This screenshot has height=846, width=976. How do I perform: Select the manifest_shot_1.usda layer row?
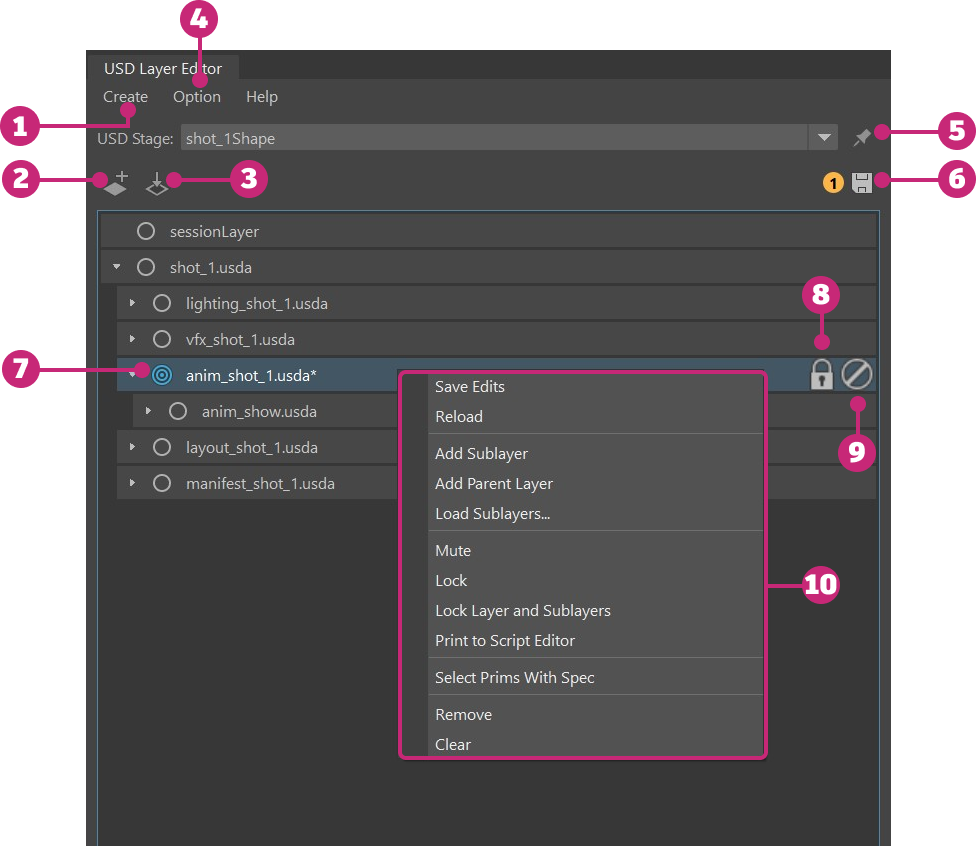(x=260, y=484)
